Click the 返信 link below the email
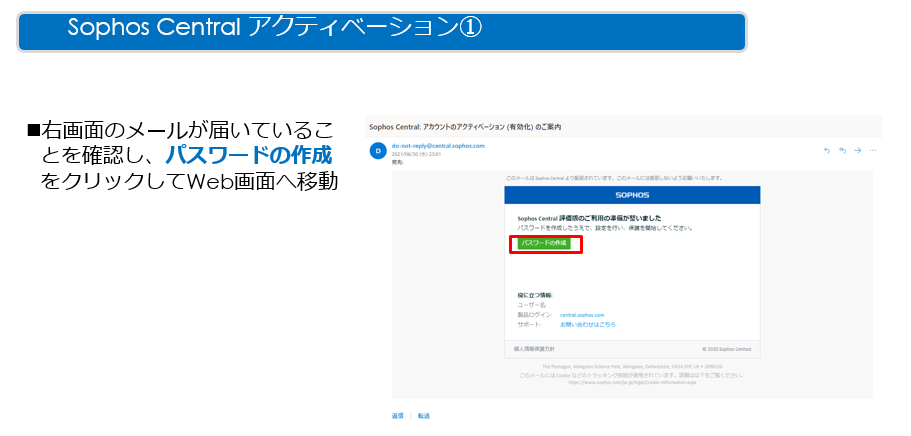911x436 pixels. point(397,416)
